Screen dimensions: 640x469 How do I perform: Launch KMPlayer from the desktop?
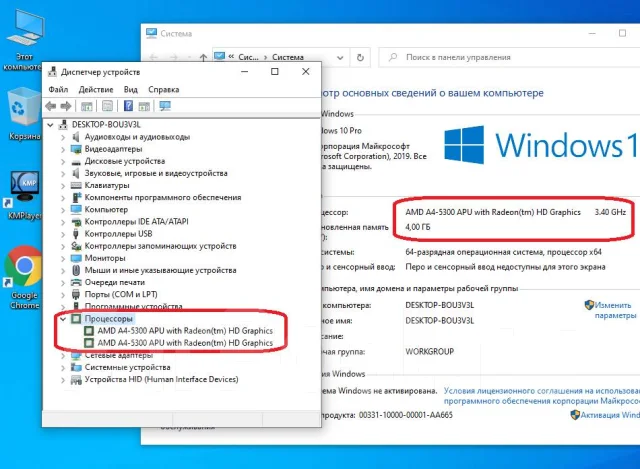pyautogui.click(x=24, y=196)
